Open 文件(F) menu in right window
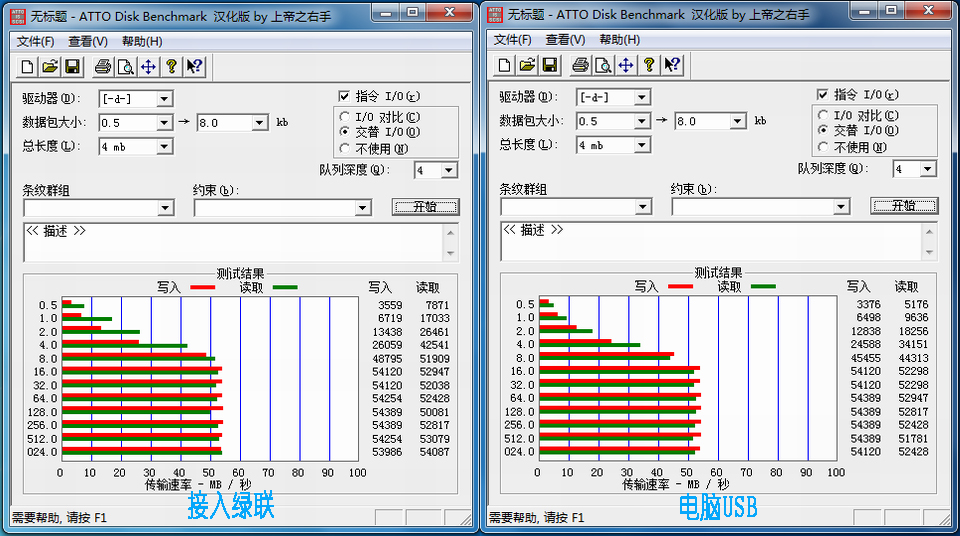The image size is (960, 536). coord(512,39)
